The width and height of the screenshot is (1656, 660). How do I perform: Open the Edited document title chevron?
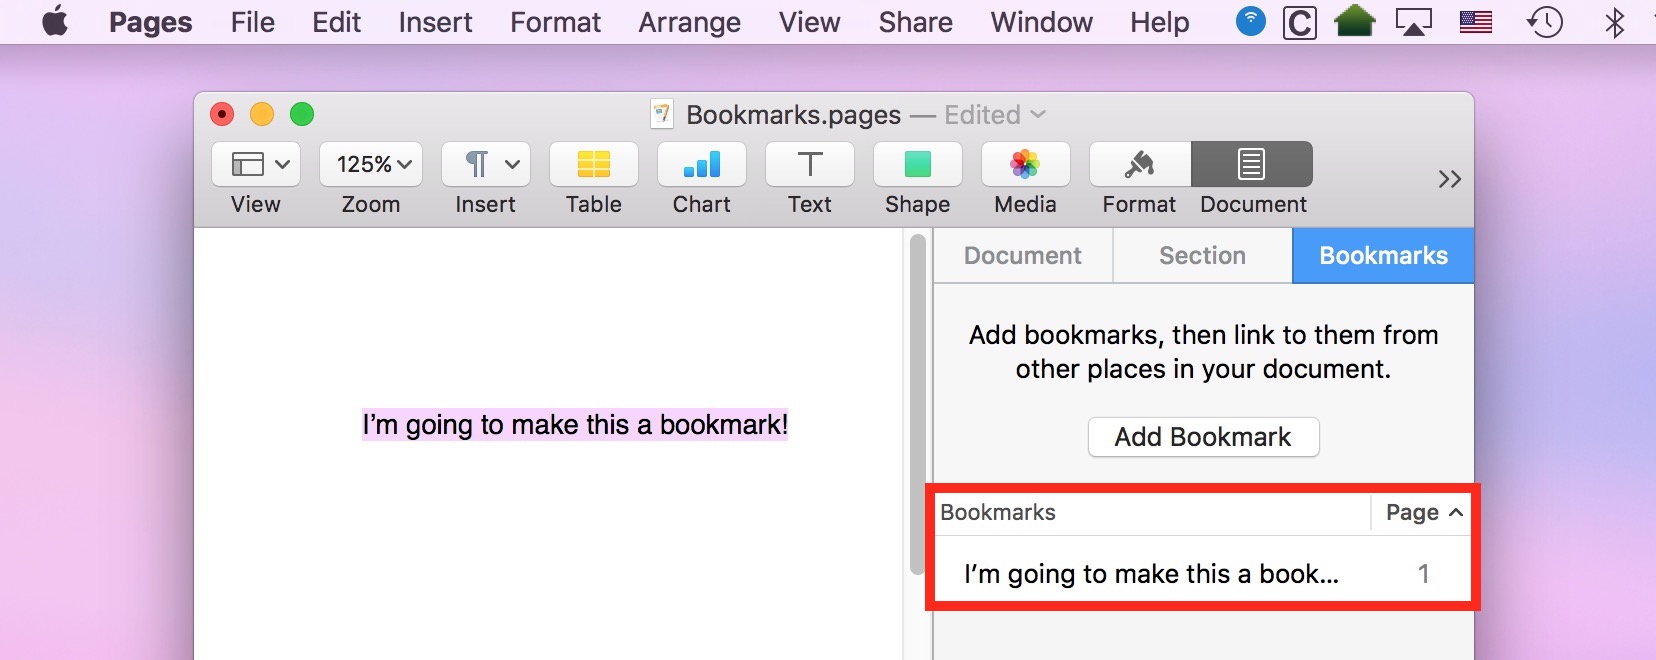click(x=1038, y=115)
